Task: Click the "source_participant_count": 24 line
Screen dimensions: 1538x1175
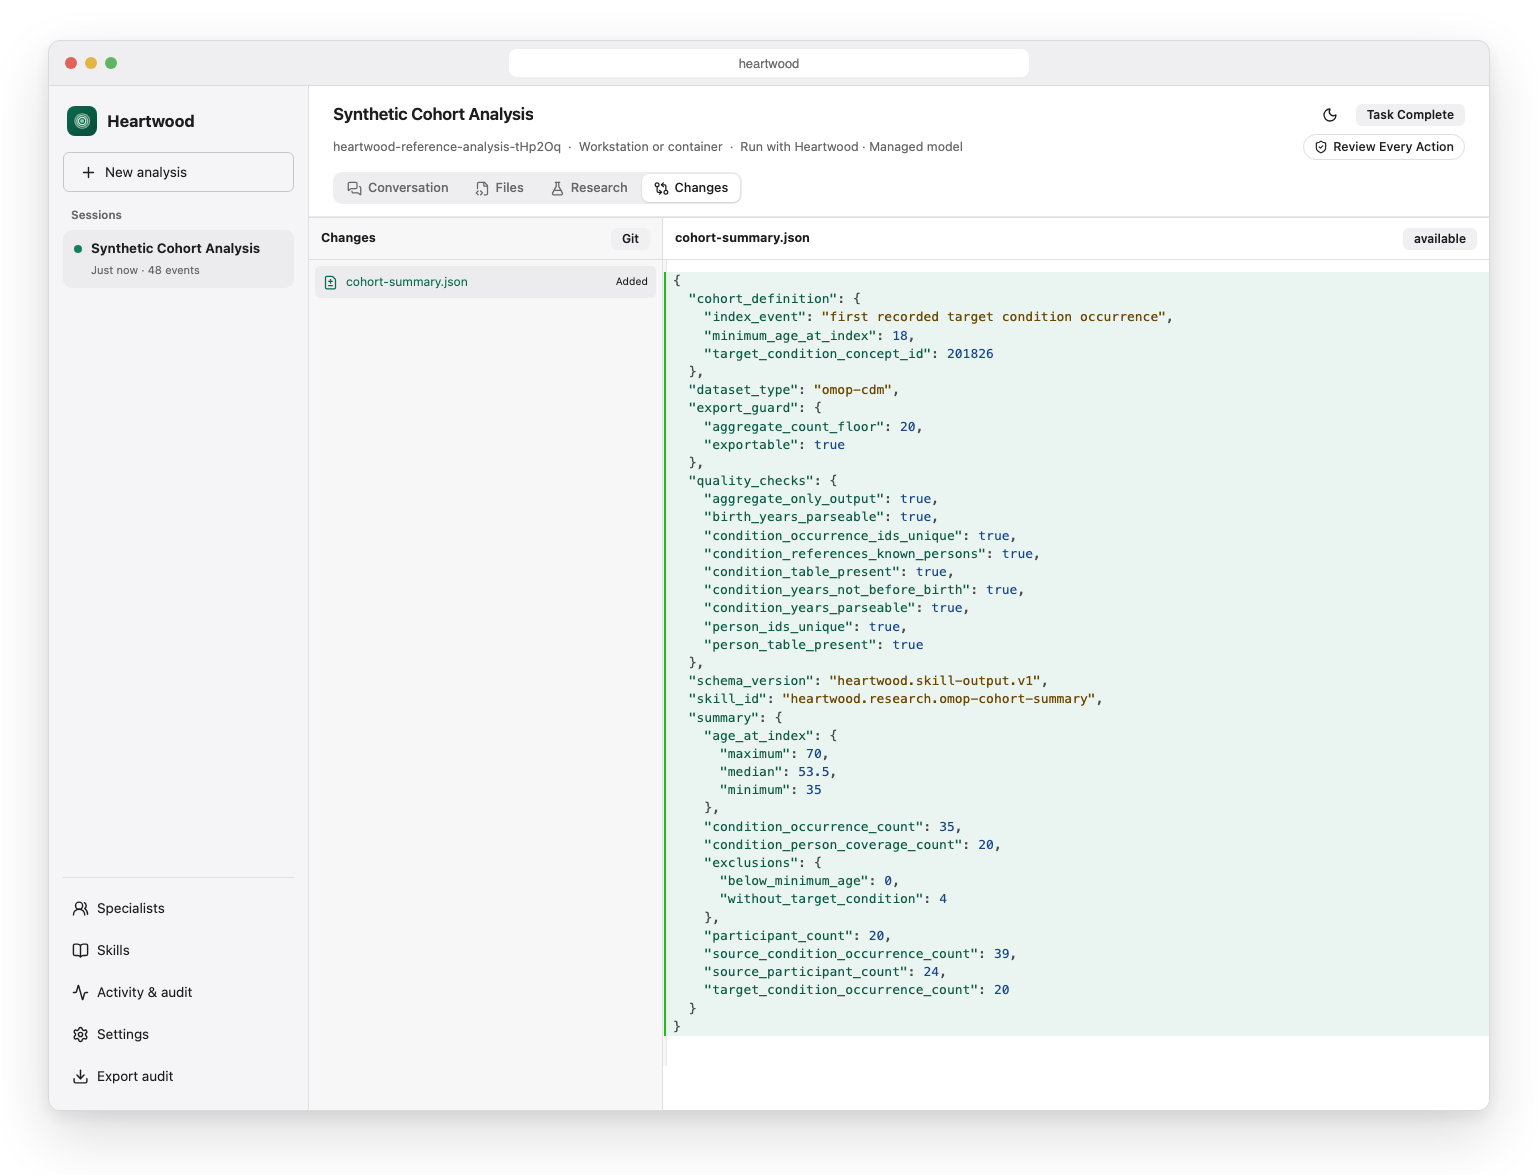Action: pos(825,972)
